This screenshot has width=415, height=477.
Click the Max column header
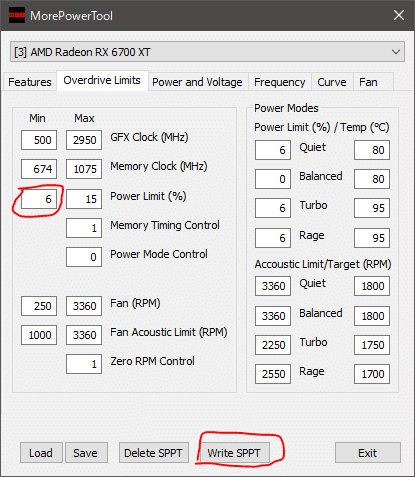tap(84, 118)
